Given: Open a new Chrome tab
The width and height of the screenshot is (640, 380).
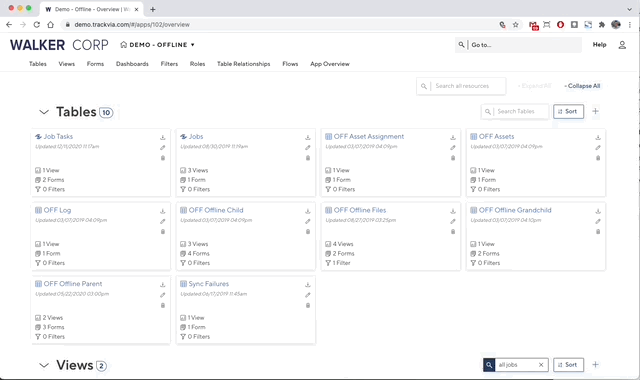Looking at the screenshot, I should click(x=153, y=9).
